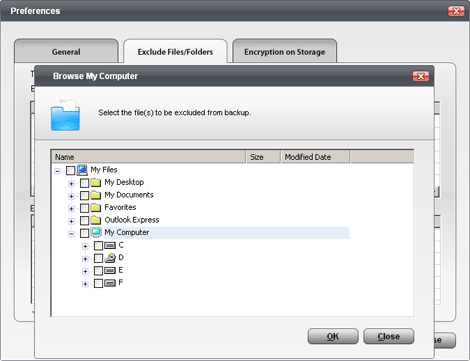
Task: Expand drive E in the tree
Action: pyautogui.click(x=85, y=272)
